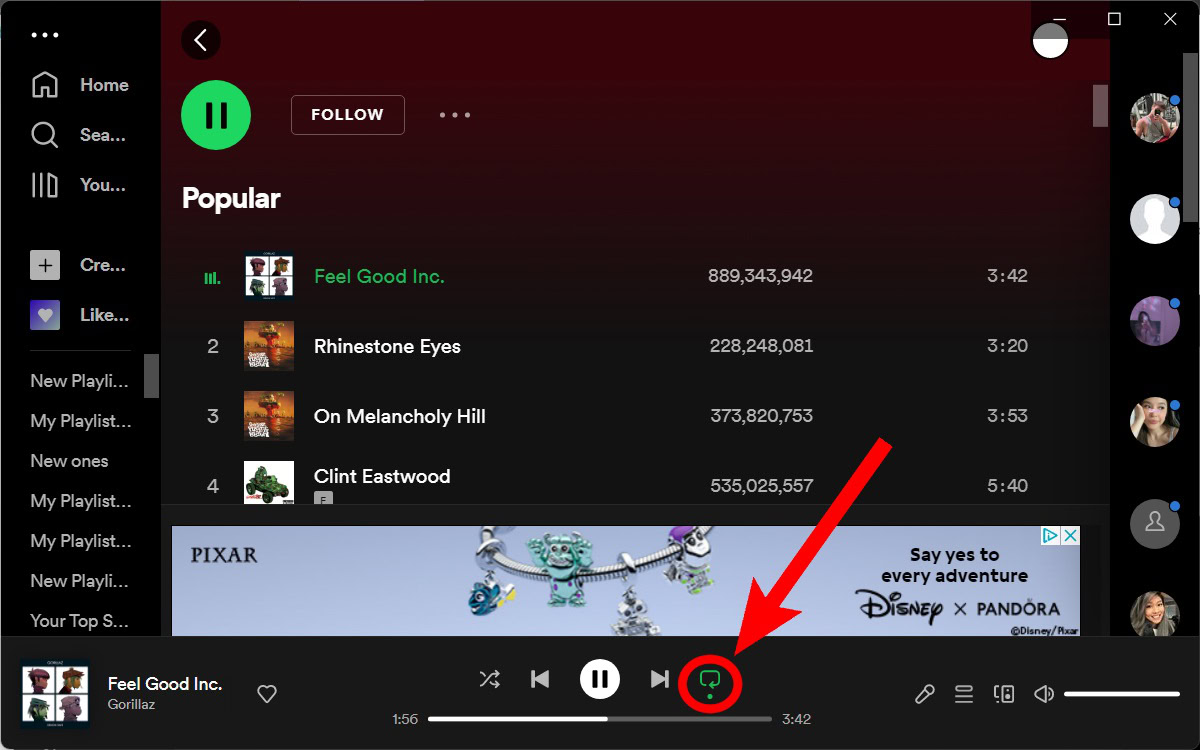Follow the artist with FOLLOW button
This screenshot has height=750, width=1200.
(x=348, y=115)
